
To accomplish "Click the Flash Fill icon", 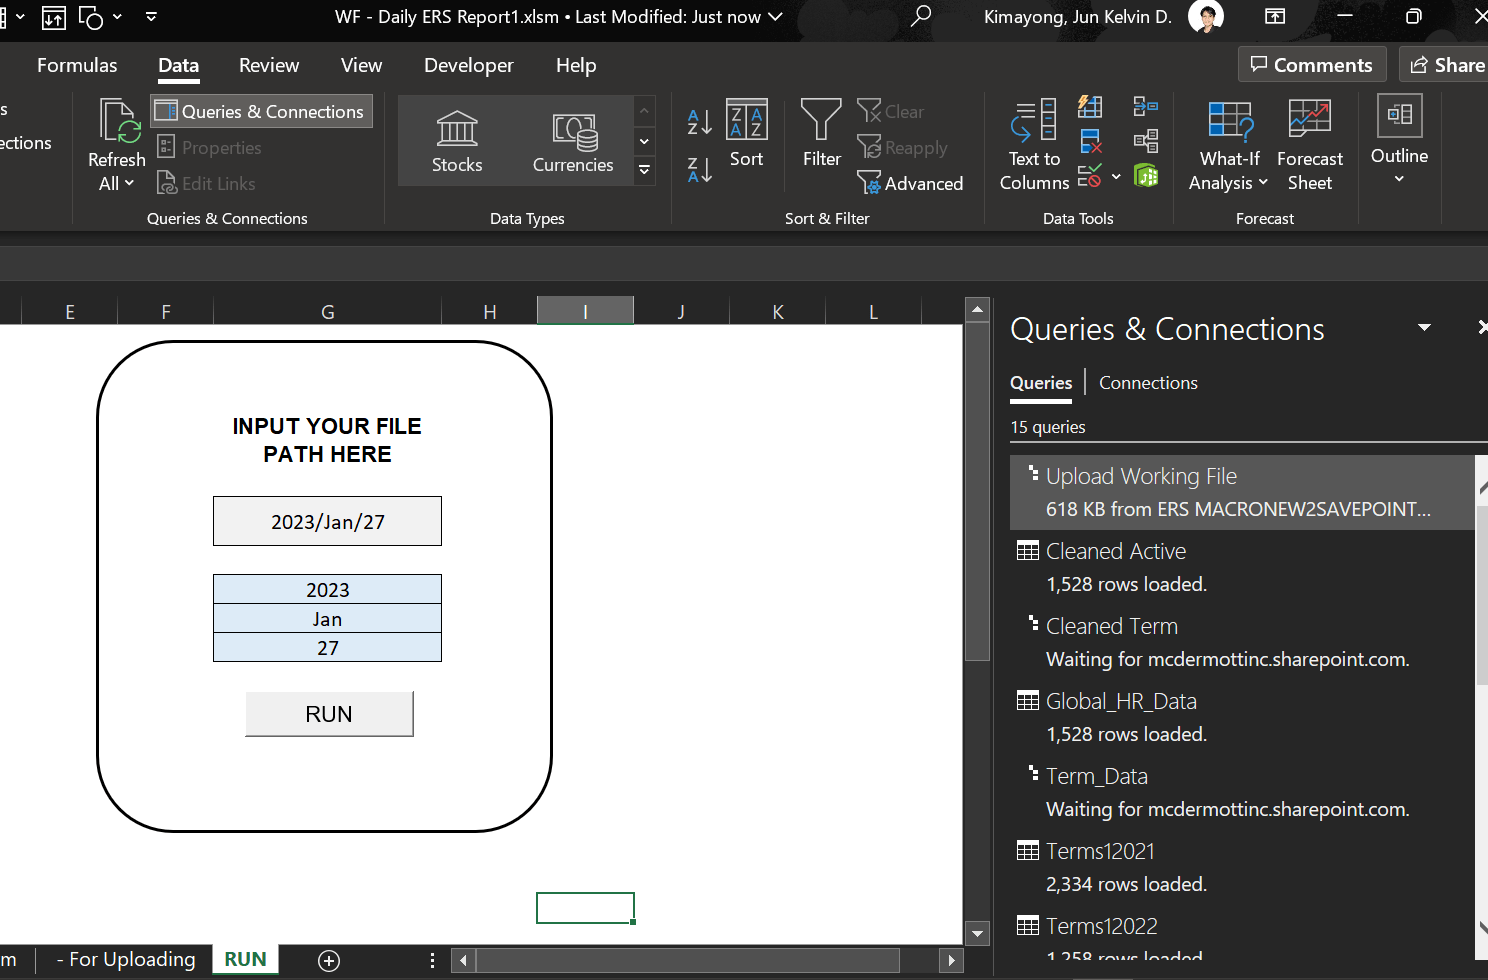I will click(x=1090, y=107).
